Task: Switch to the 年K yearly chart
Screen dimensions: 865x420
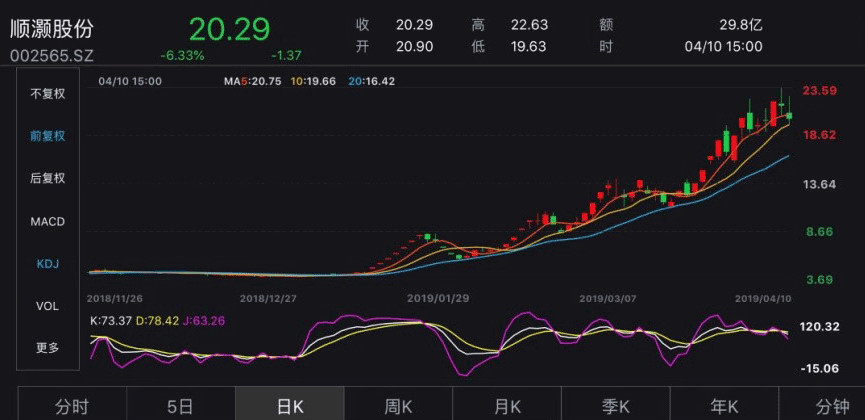Action: [724, 406]
